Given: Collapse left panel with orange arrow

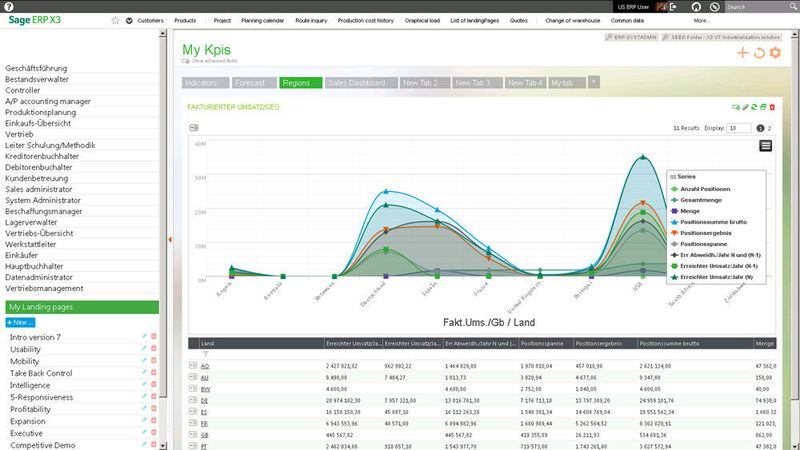Looking at the screenshot, I should pyautogui.click(x=170, y=239).
